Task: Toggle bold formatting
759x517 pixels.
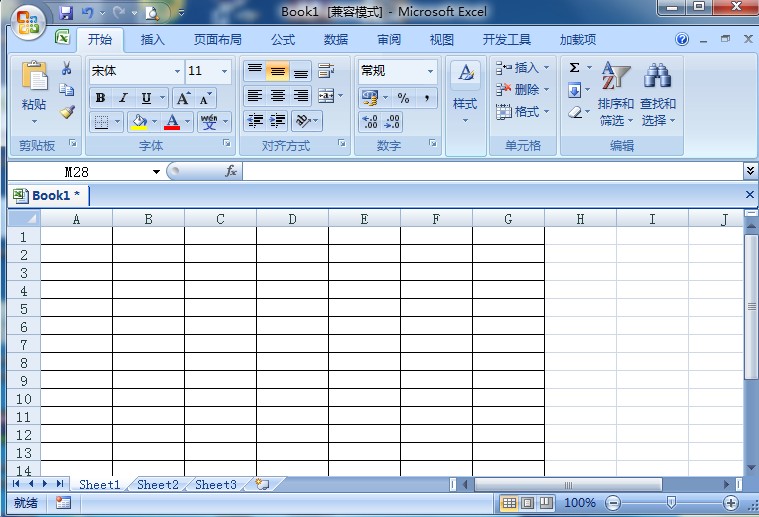Action: point(100,98)
